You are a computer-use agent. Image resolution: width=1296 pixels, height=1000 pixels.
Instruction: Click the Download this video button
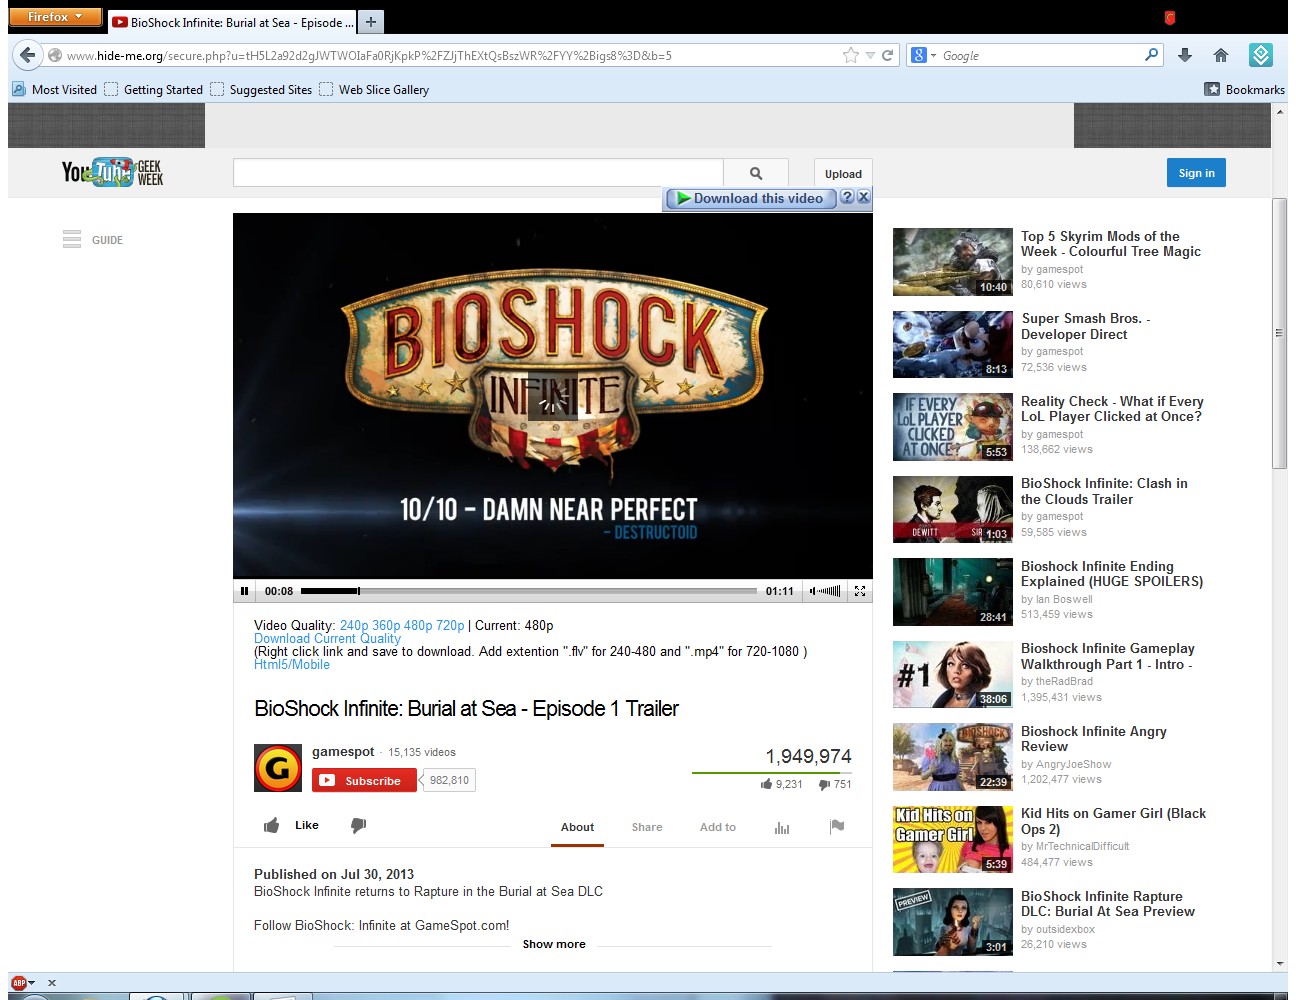[750, 198]
